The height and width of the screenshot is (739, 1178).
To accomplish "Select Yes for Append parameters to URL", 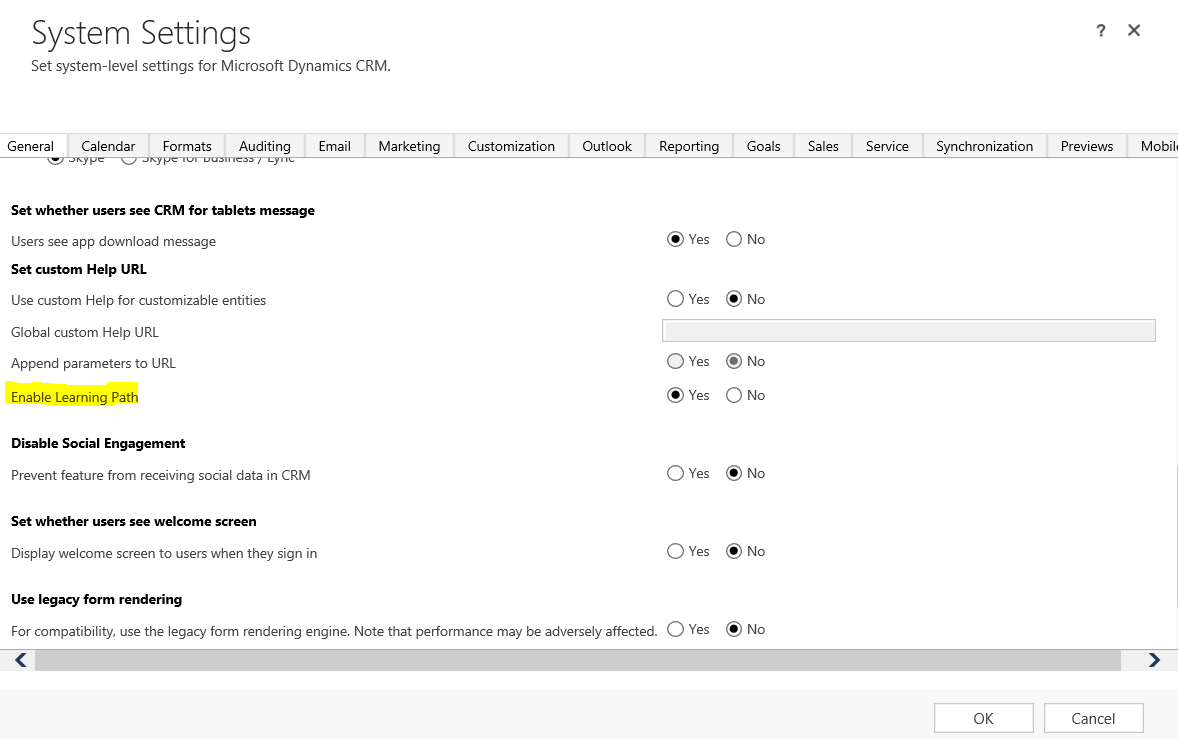I will tap(676, 361).
